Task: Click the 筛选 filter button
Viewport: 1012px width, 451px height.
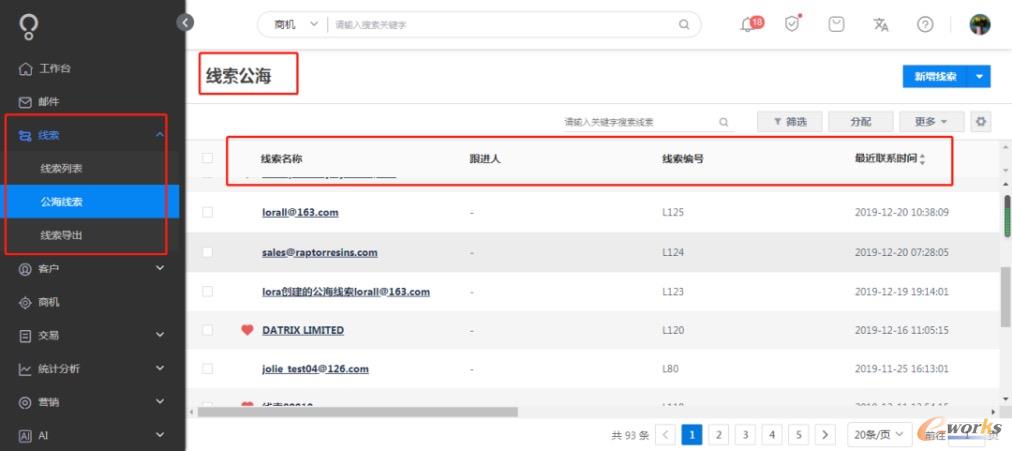Action: 789,121
